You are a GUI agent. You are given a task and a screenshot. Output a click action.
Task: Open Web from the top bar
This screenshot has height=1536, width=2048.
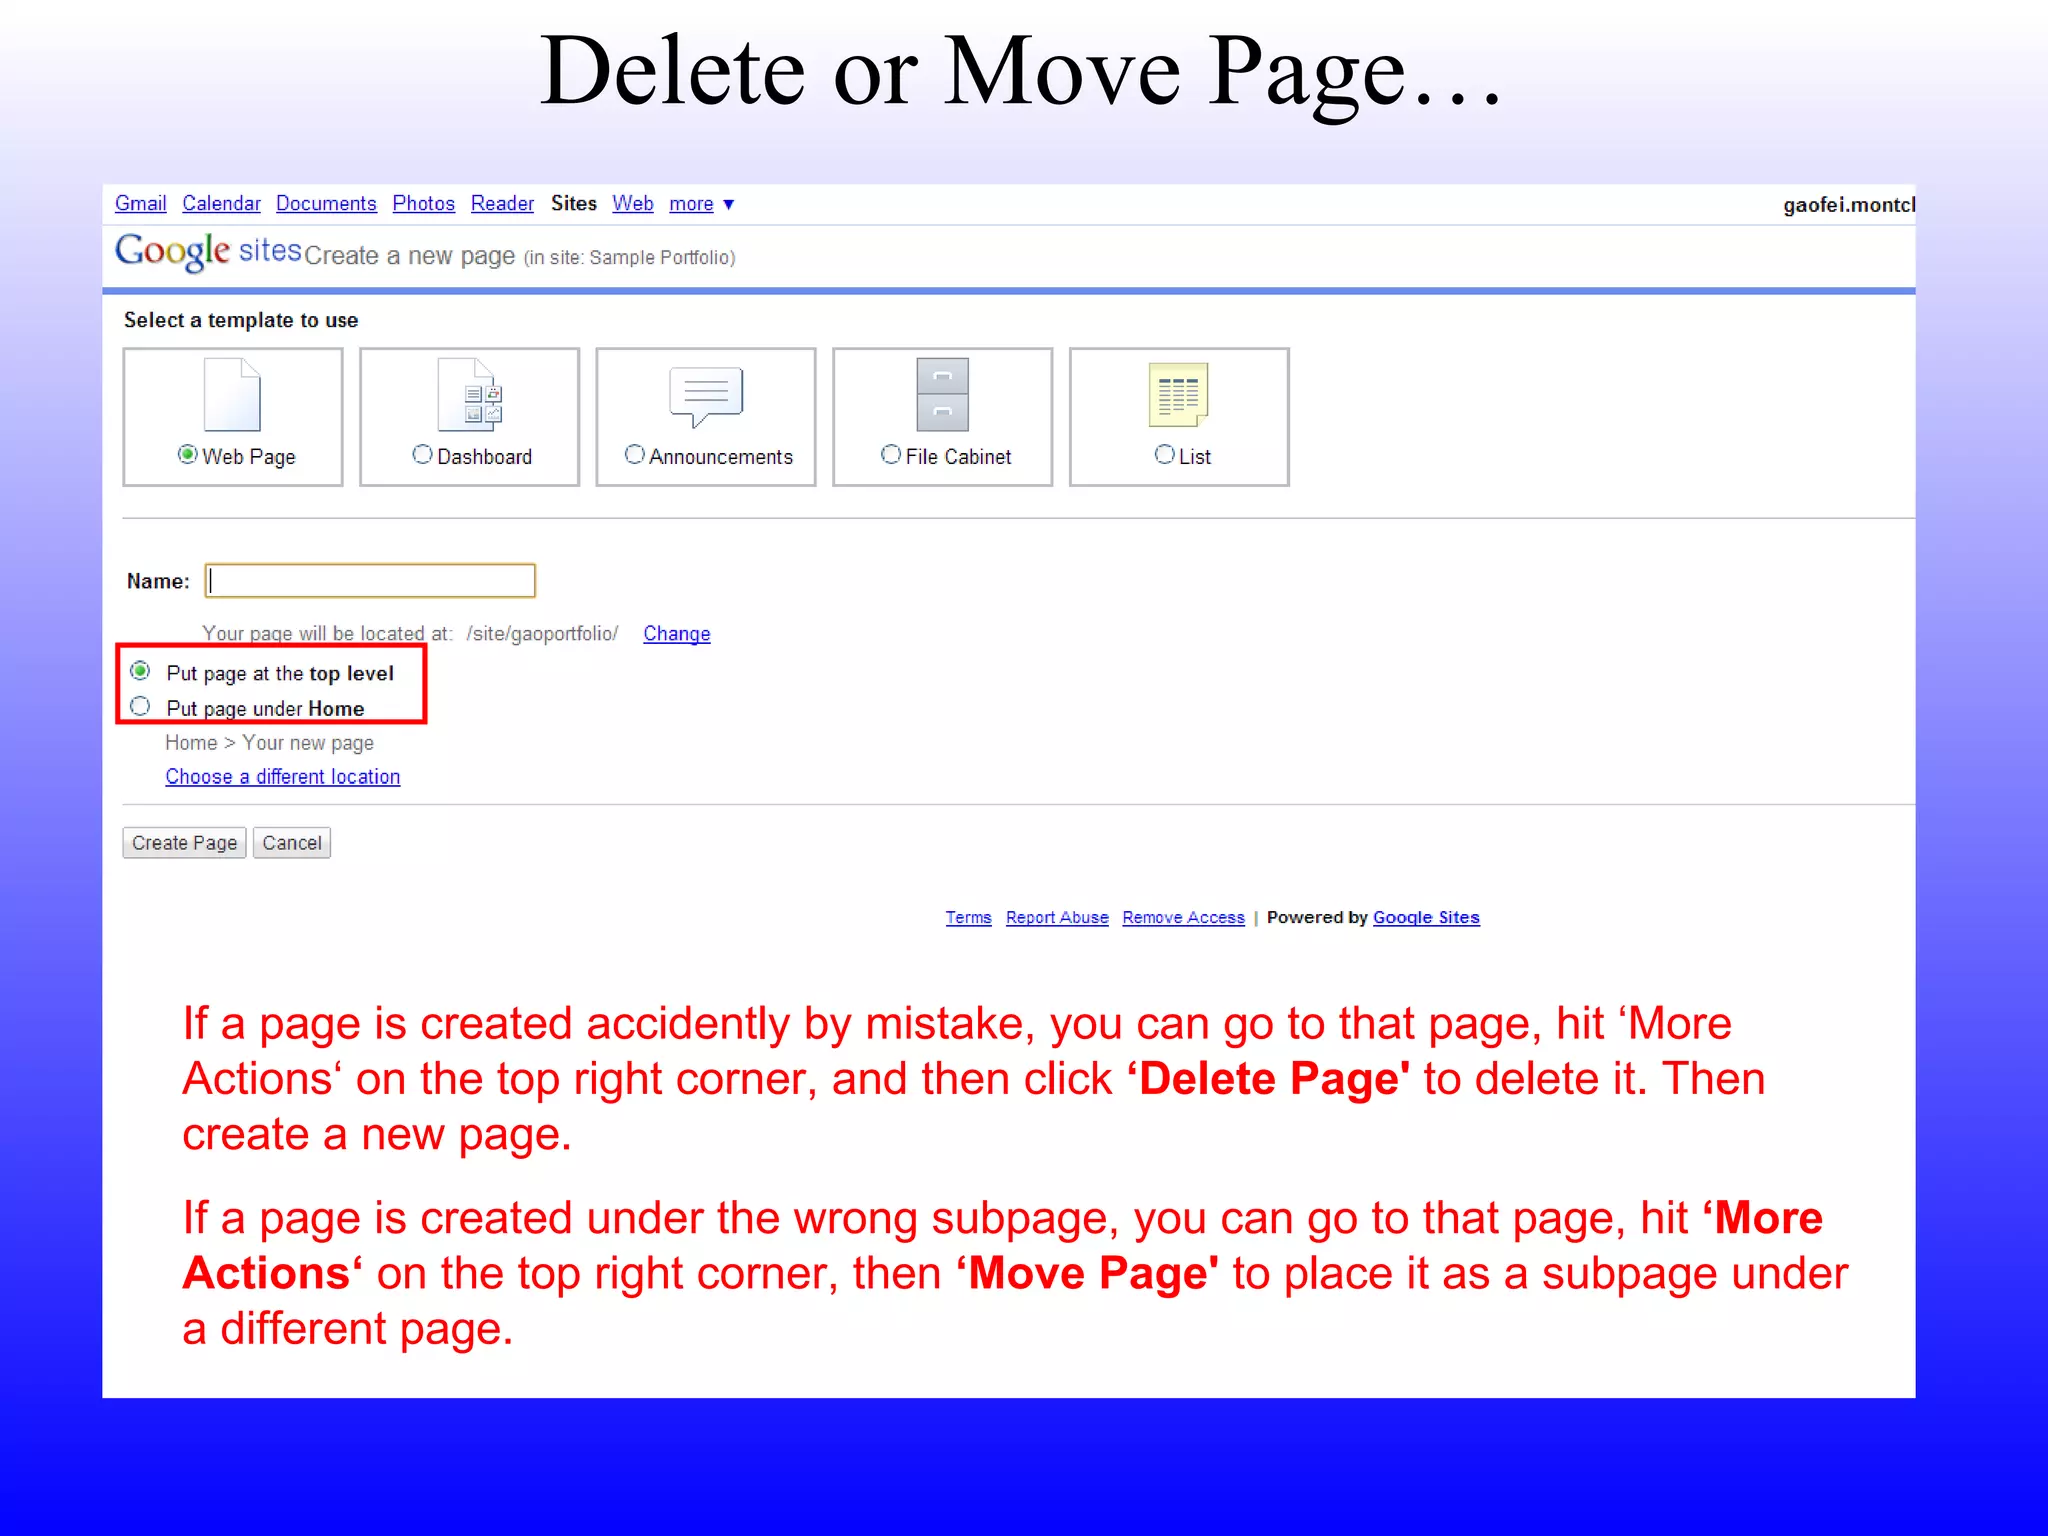coord(633,203)
